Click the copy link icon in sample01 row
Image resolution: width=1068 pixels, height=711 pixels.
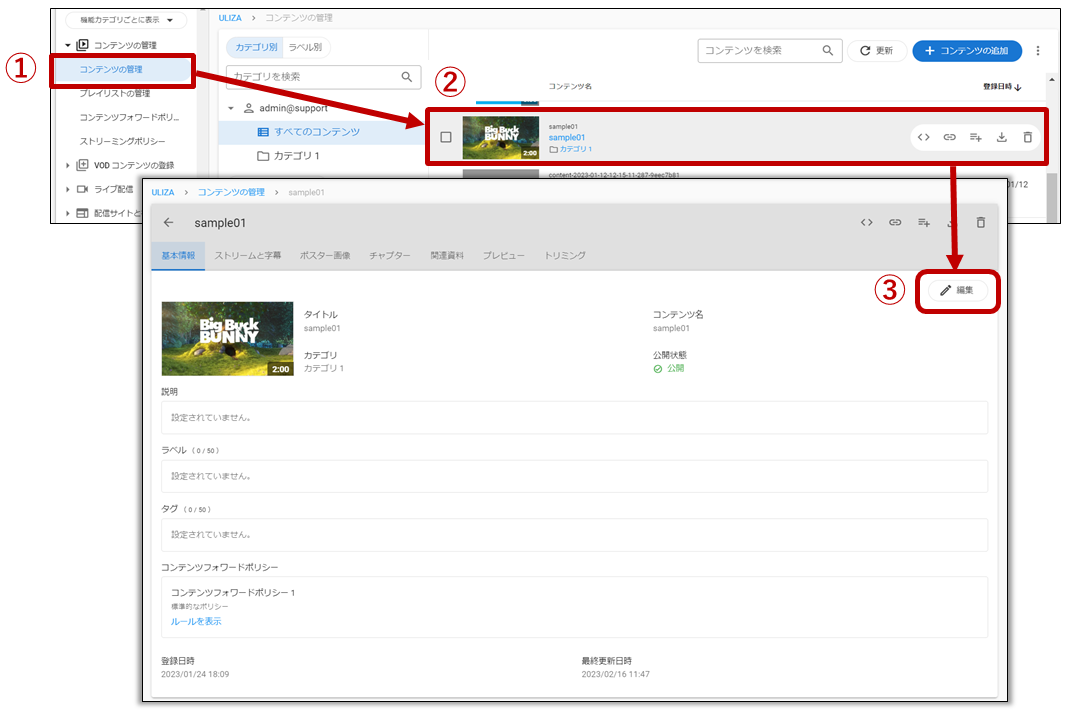(x=950, y=137)
